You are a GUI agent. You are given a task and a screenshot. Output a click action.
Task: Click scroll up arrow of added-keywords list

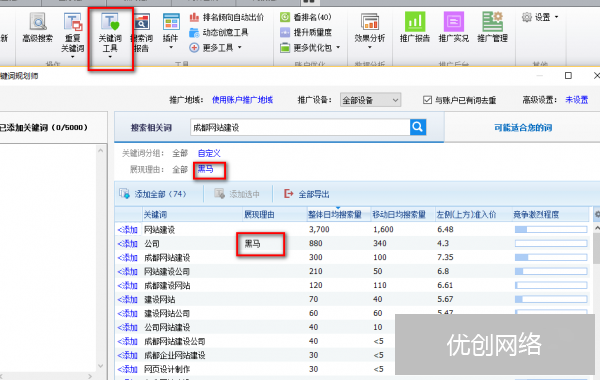[101, 151]
